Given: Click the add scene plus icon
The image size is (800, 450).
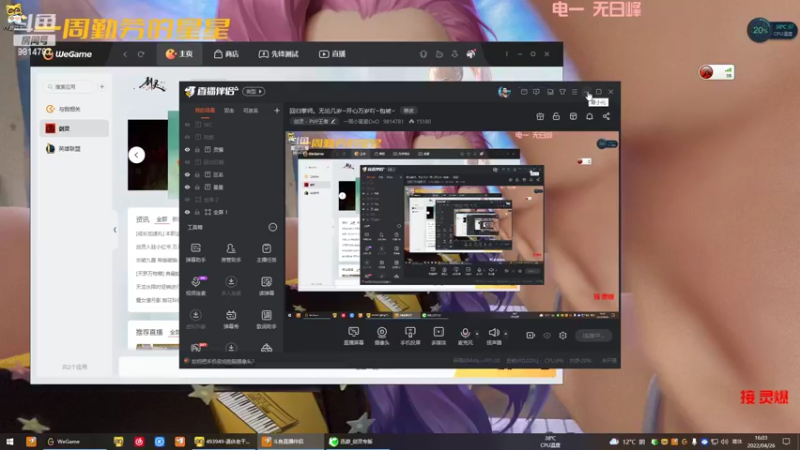Looking at the screenshot, I should [277, 110].
